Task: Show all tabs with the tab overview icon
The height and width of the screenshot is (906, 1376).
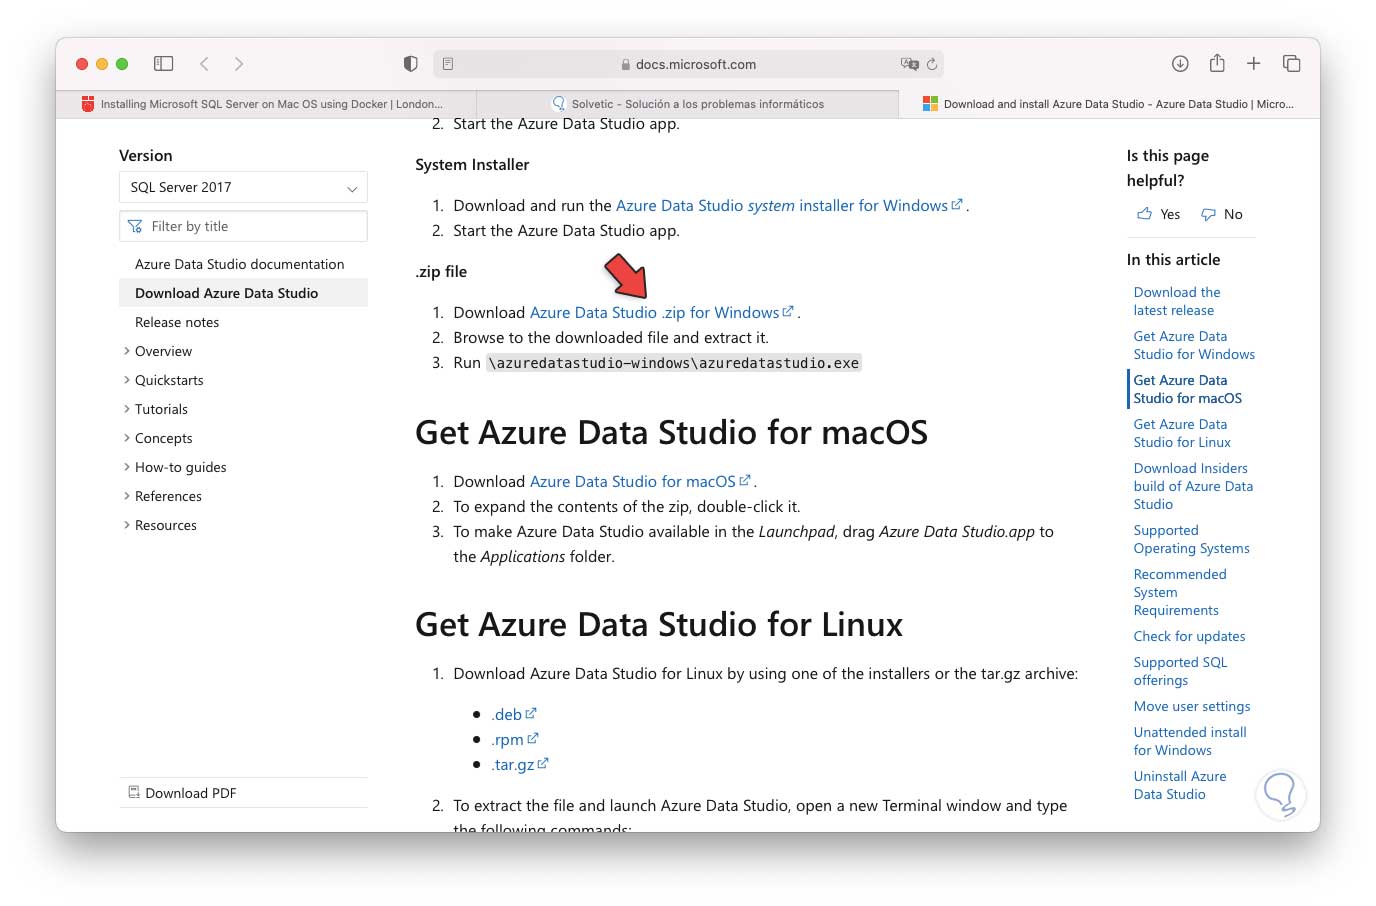Action: [1292, 62]
